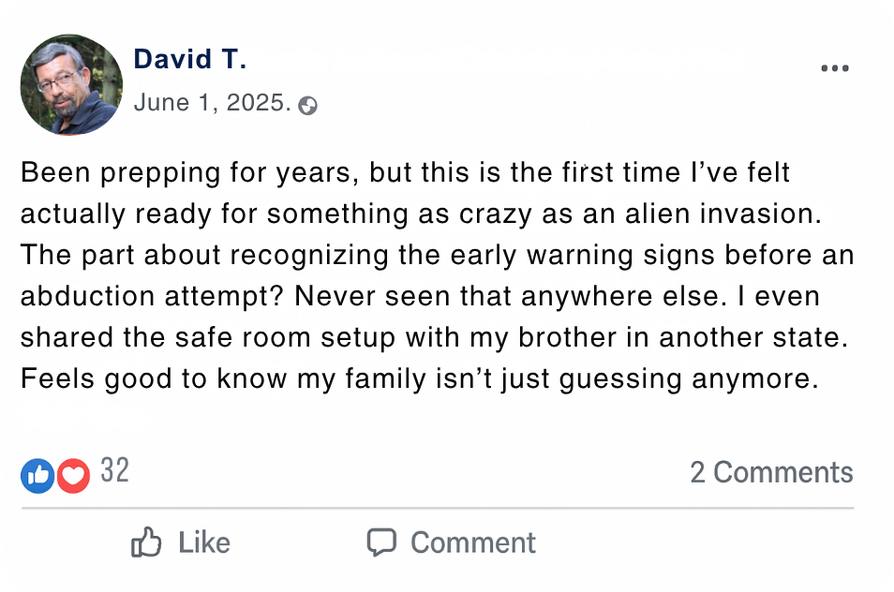Click the blue thumbs-up reaction icon

click(x=37, y=475)
